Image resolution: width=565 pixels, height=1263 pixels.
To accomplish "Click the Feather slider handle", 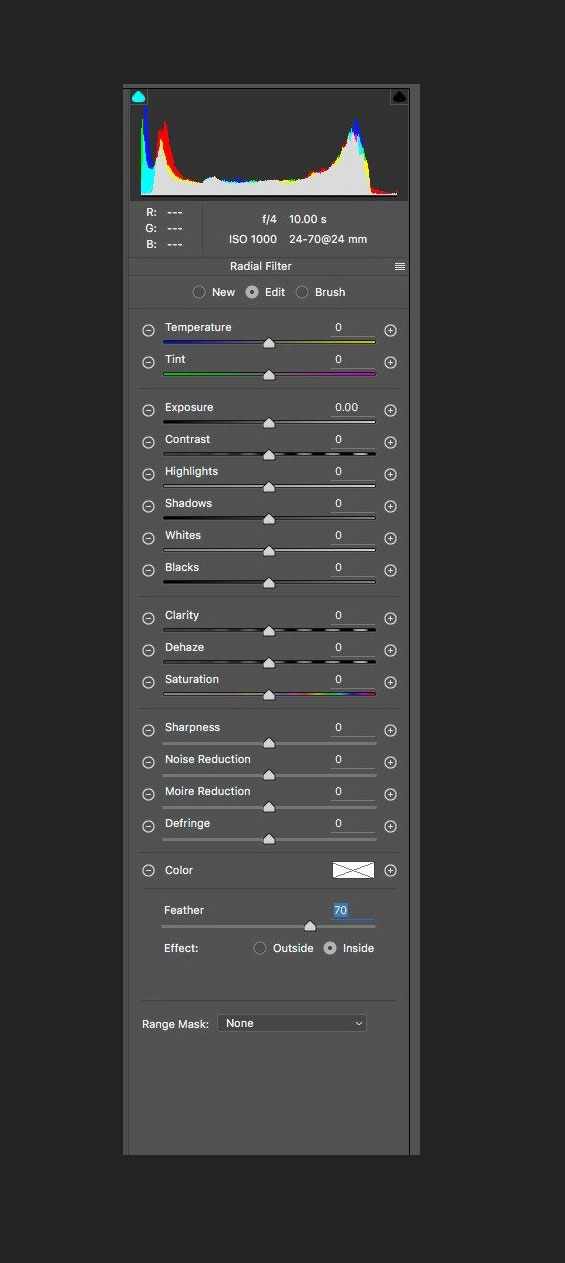I will point(310,926).
